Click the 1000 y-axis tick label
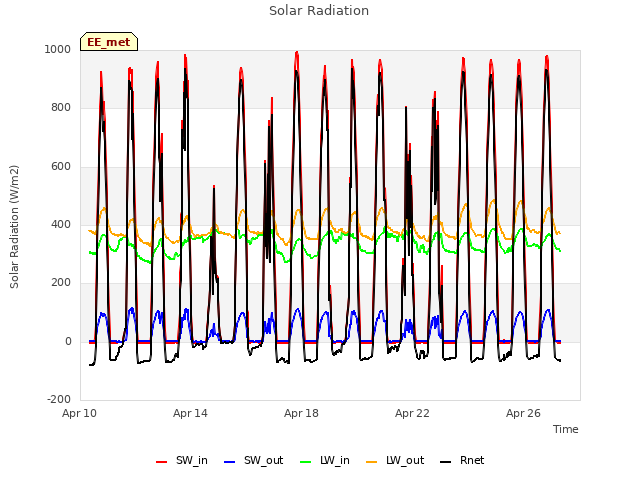Screen dimensions: 640x480 click(58, 50)
